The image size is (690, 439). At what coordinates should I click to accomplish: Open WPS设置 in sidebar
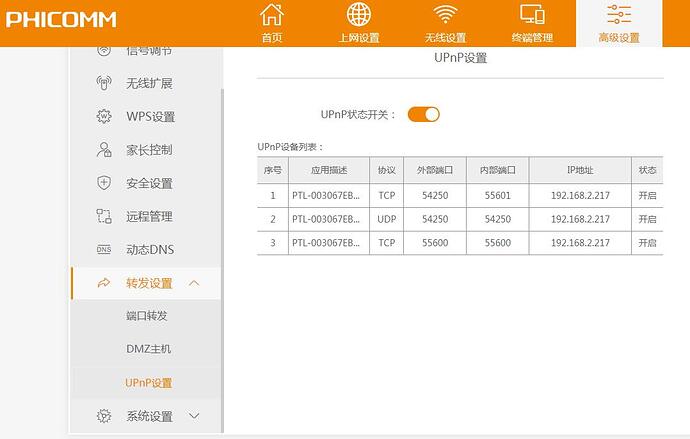pos(151,117)
